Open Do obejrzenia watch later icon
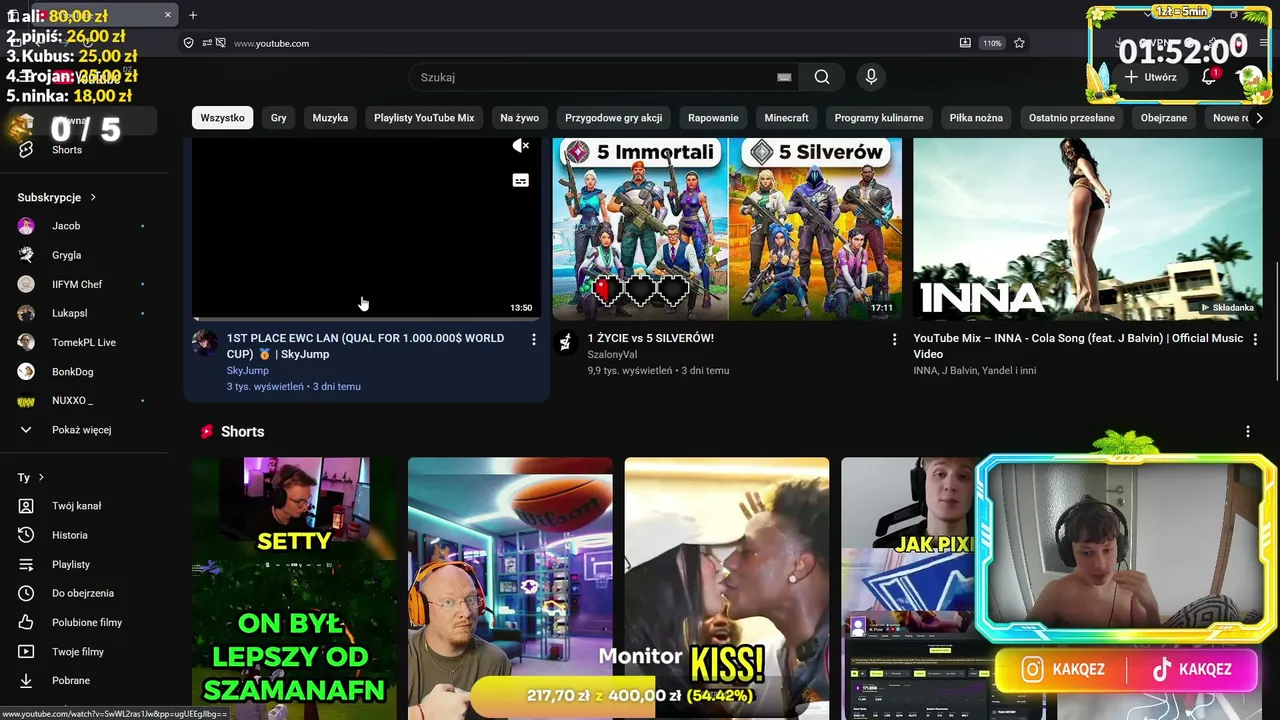Image resolution: width=1280 pixels, height=720 pixels. (26, 593)
